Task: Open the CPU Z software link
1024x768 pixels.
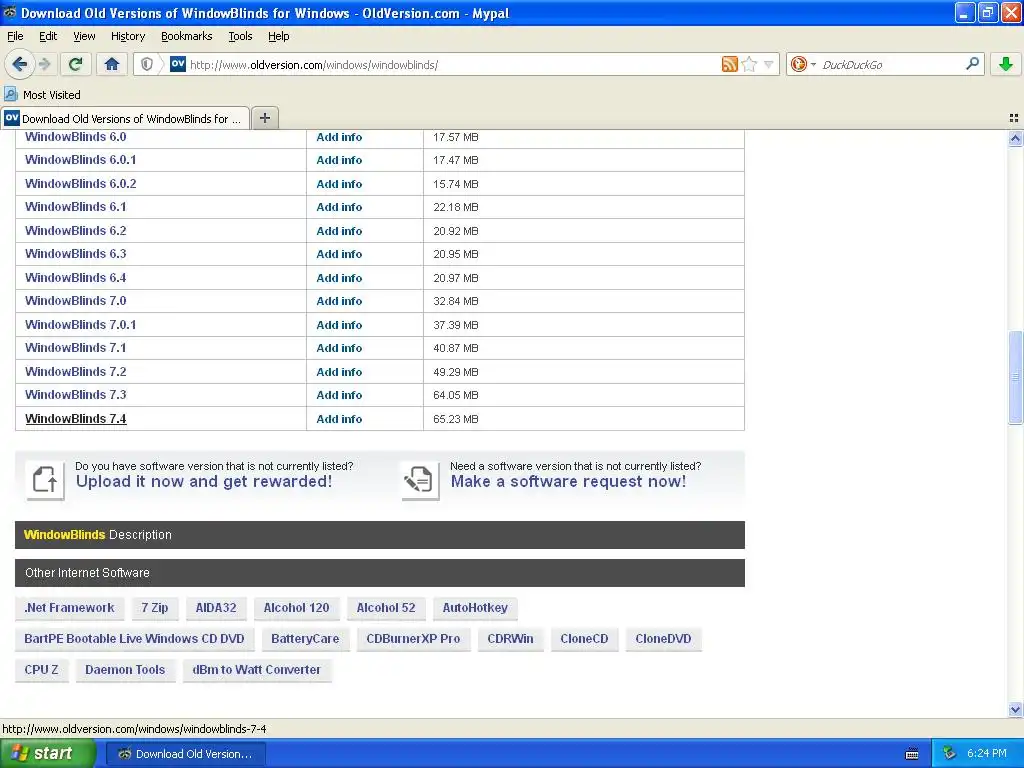Action: [x=41, y=670]
